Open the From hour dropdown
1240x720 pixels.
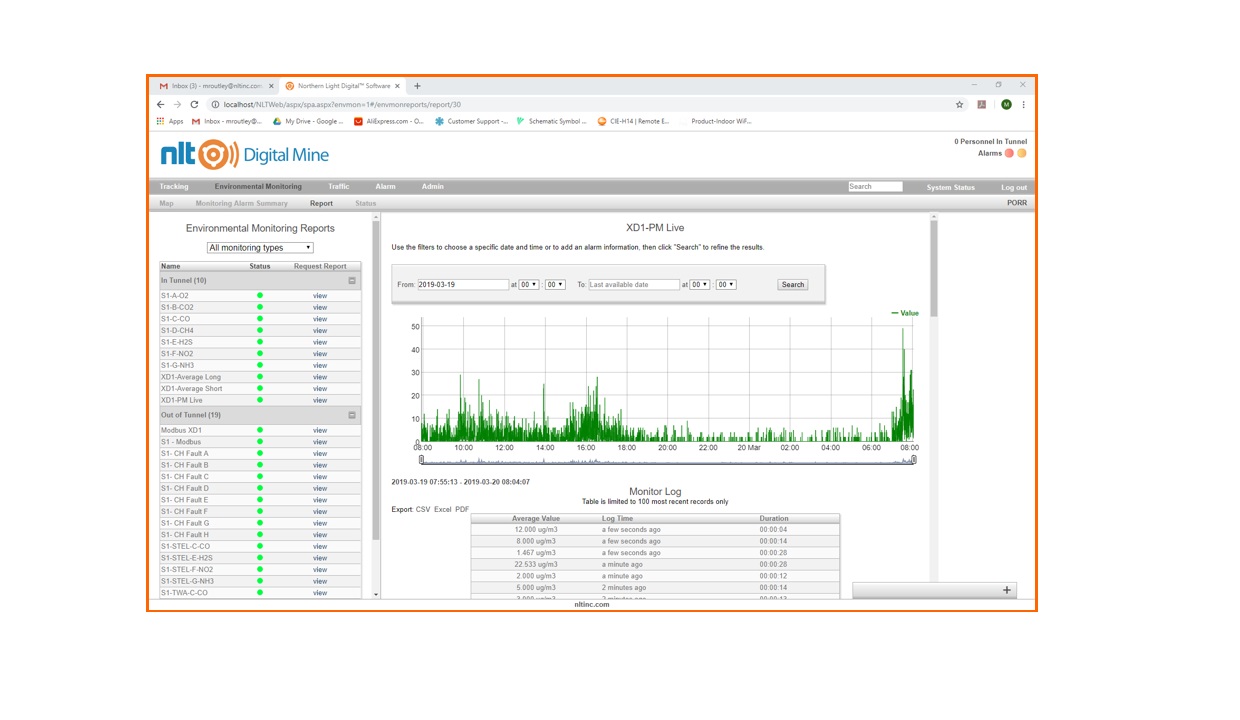click(x=530, y=285)
